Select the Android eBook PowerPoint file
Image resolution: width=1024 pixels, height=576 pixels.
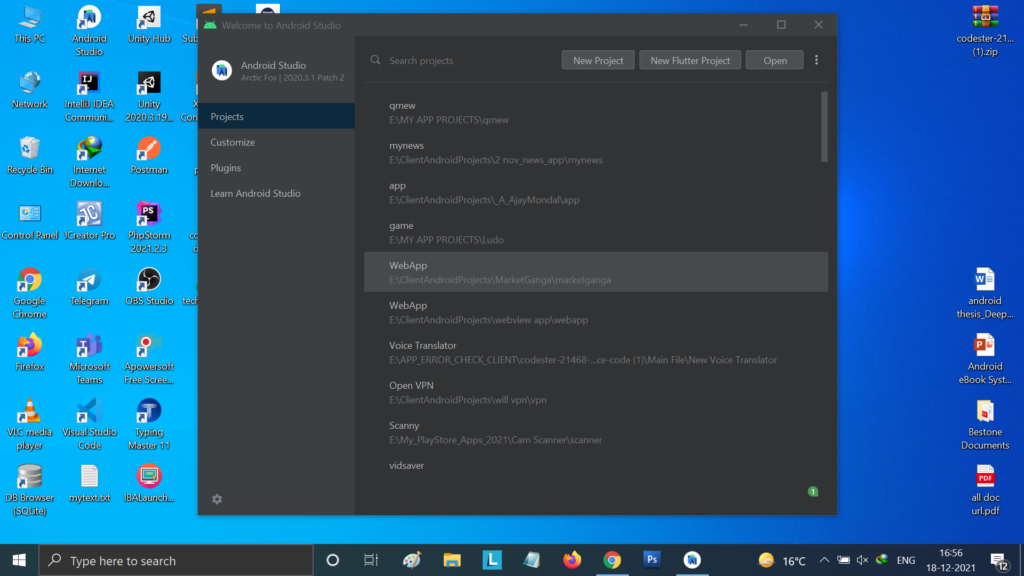(x=985, y=359)
